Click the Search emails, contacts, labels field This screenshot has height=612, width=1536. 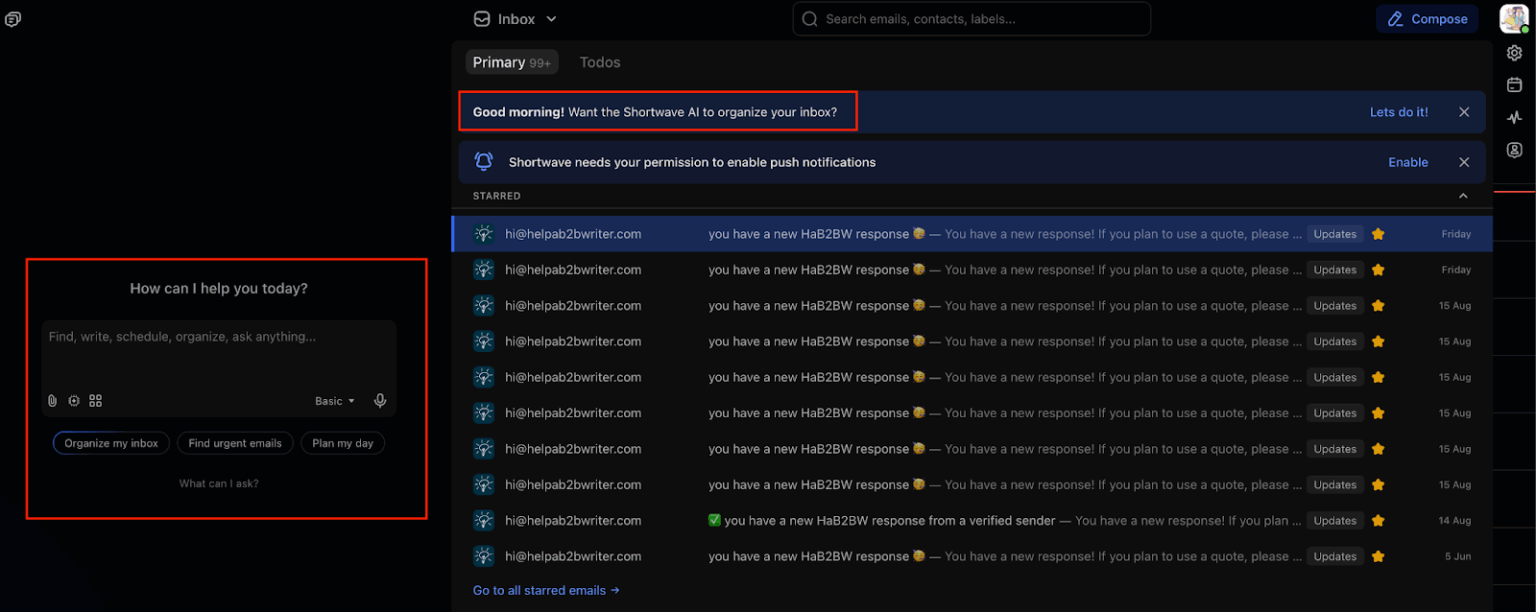point(970,19)
